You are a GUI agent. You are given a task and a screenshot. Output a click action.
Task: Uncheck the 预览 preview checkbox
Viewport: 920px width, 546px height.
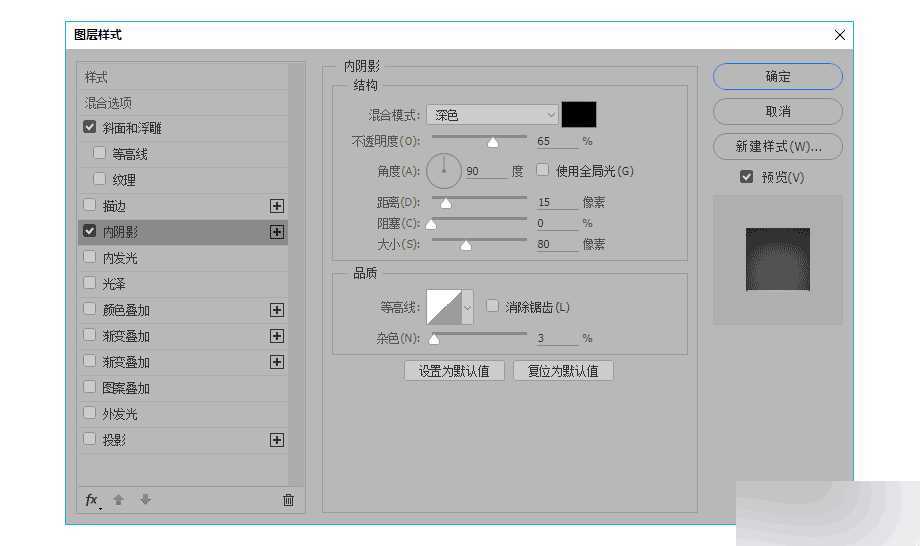click(x=746, y=177)
